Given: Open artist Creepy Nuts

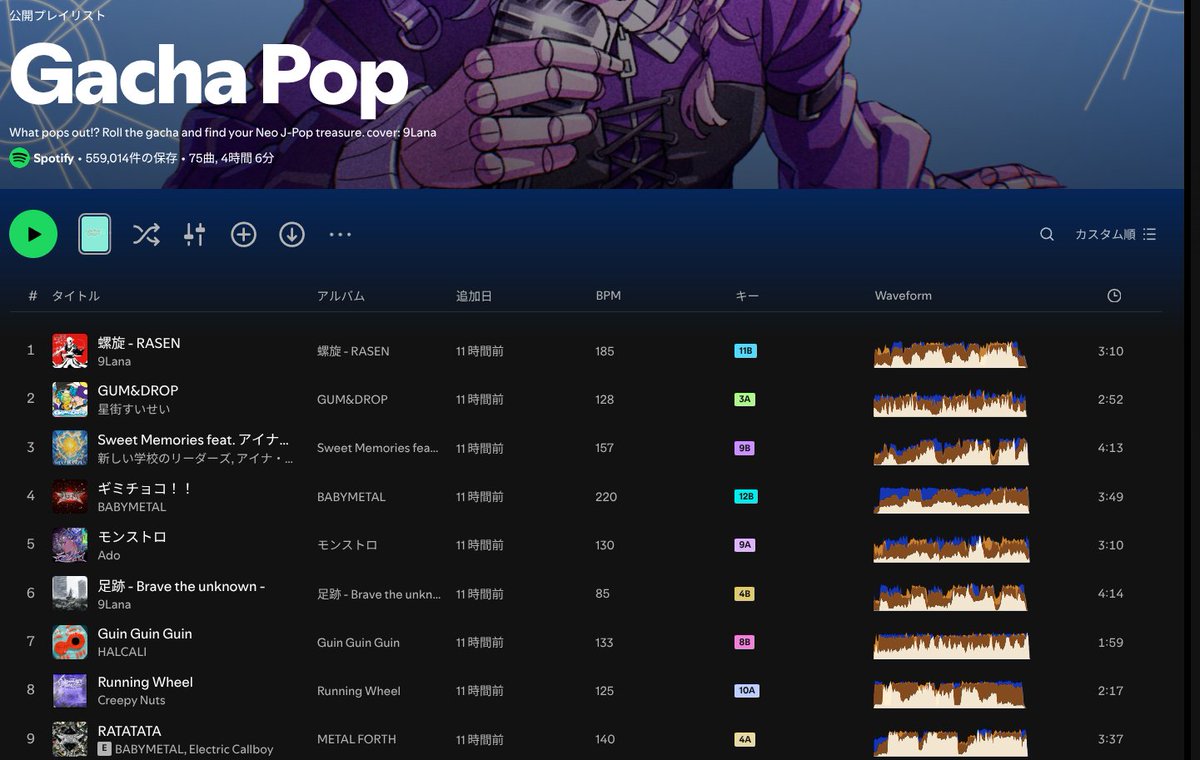Looking at the screenshot, I should tap(132, 700).
